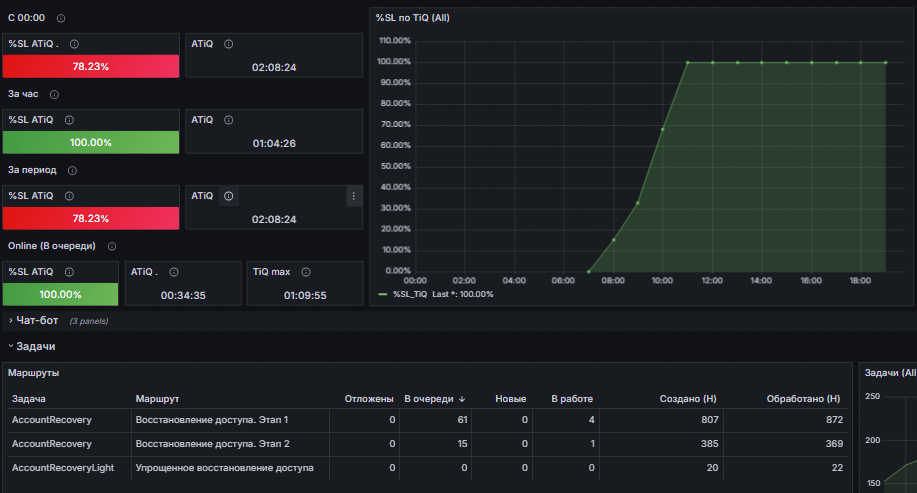This screenshot has width=917, height=493.
Task: Click the 'Обработано (Н)' column header
Action: 804,399
